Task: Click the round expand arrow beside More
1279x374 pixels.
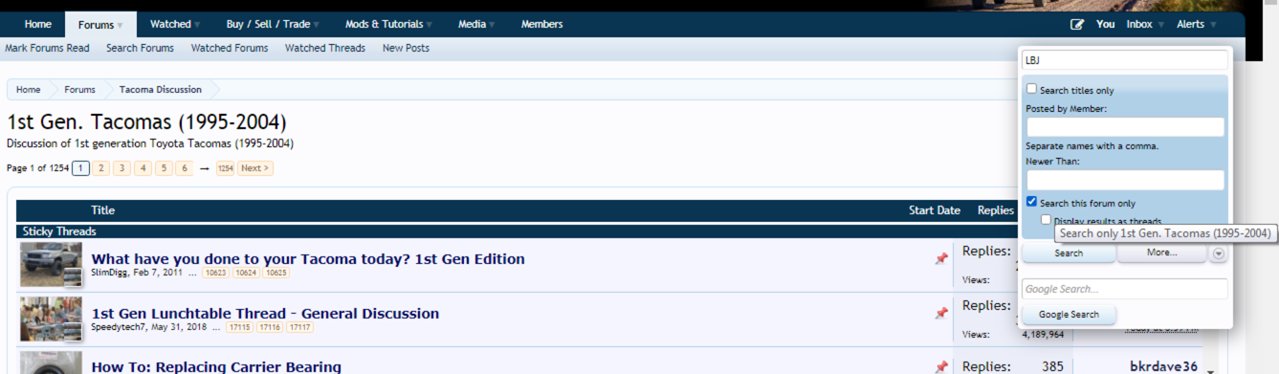Action: point(1218,254)
